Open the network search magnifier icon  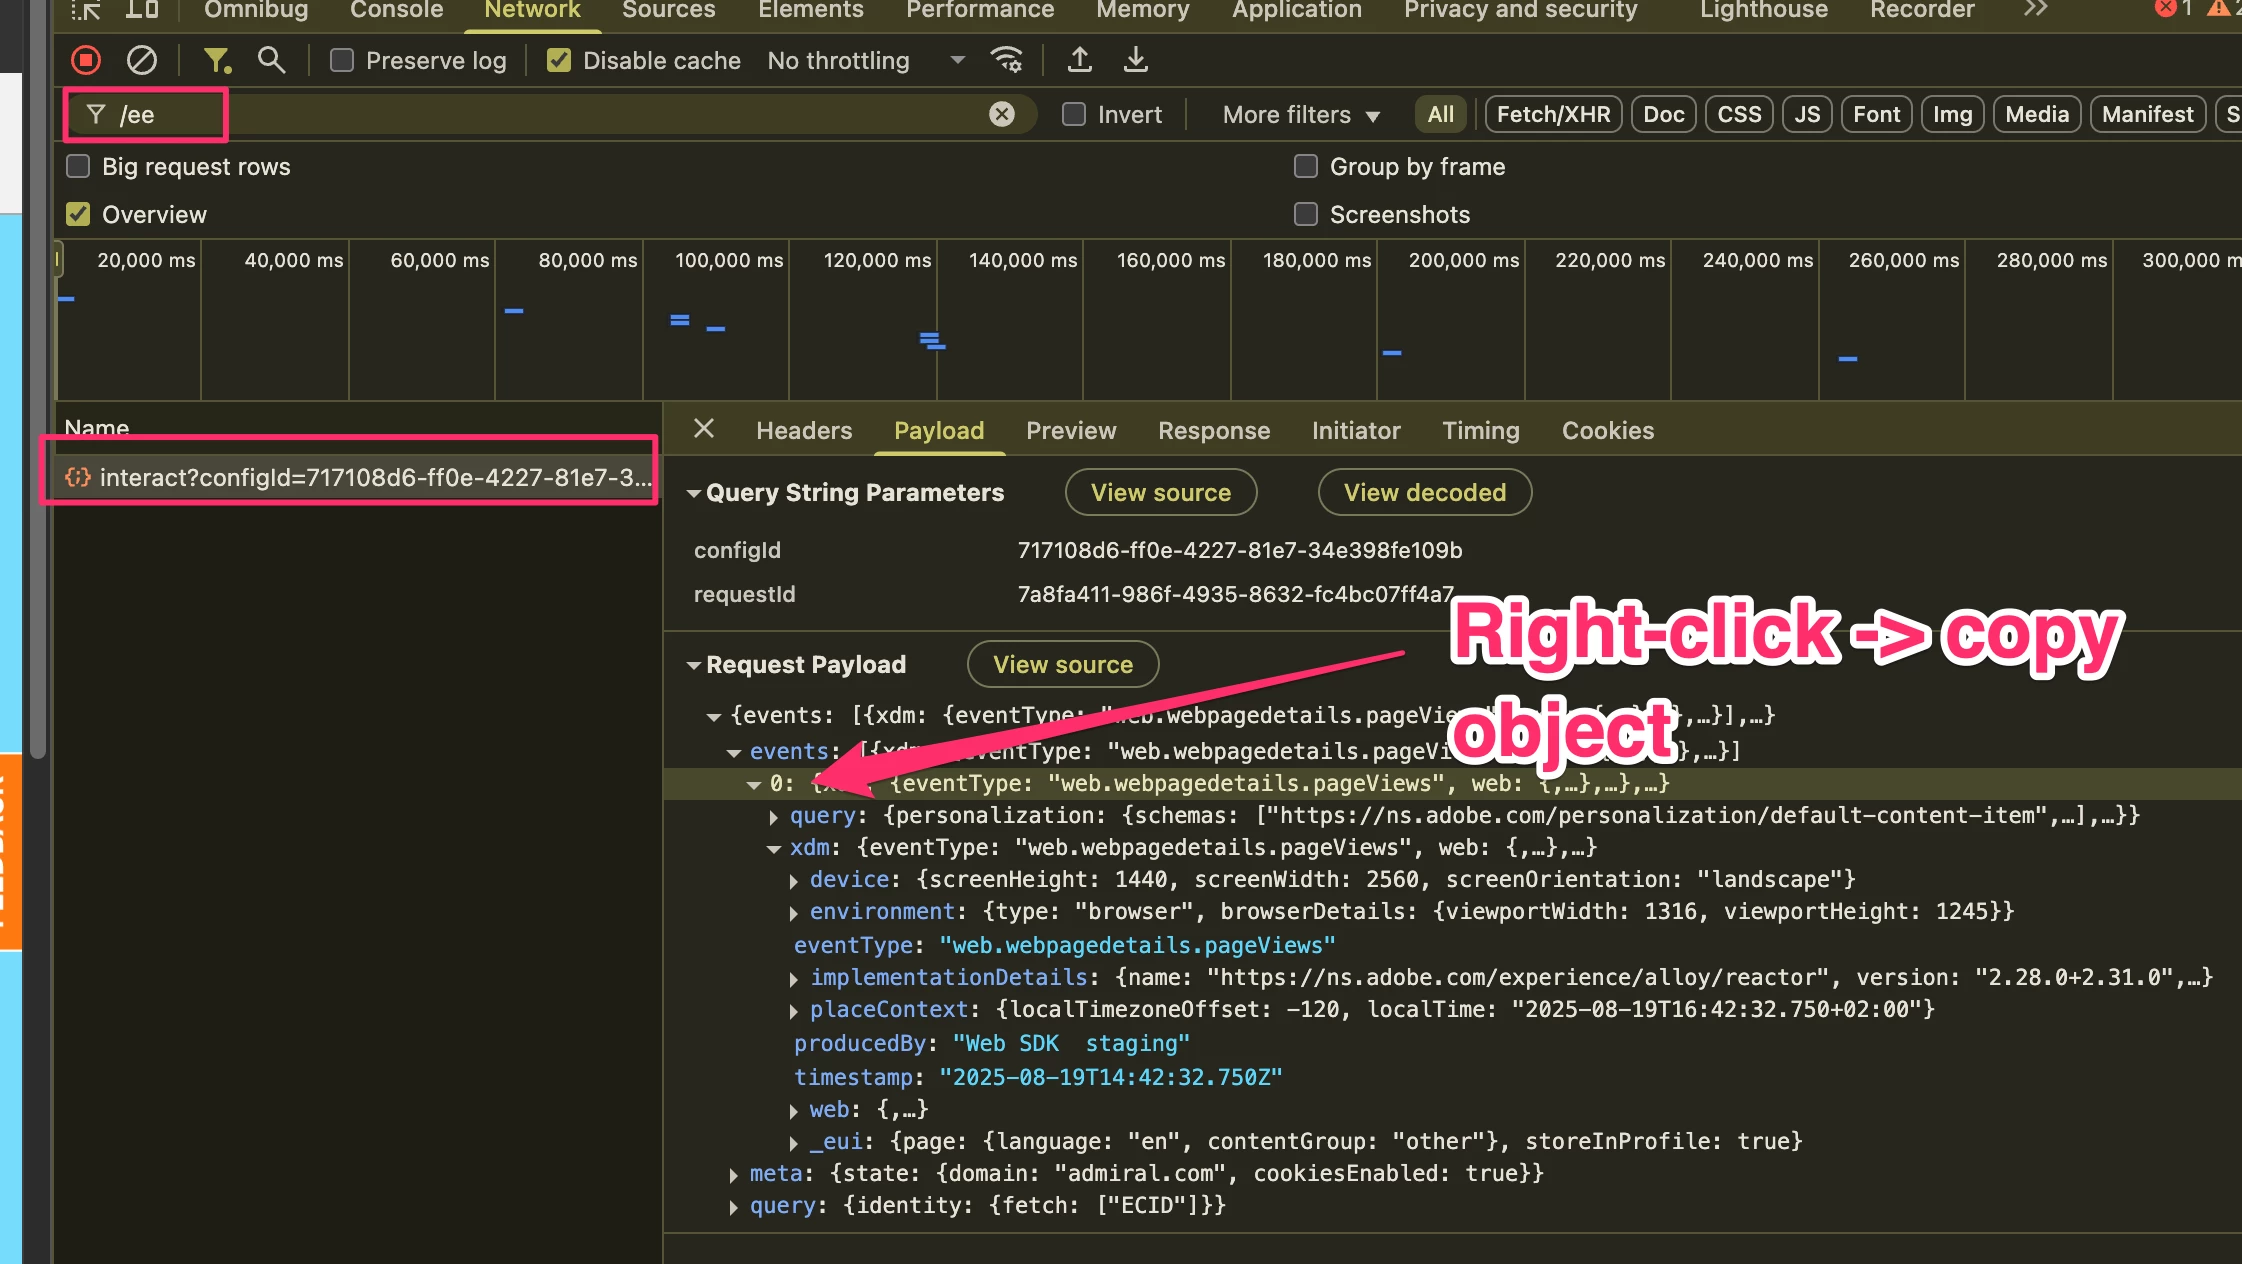(270, 60)
